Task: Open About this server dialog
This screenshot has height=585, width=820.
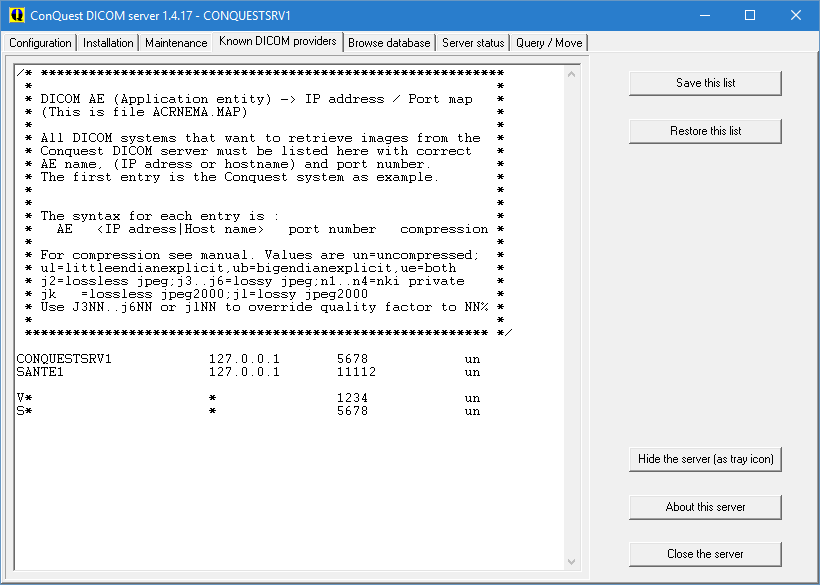Action: 705,507
